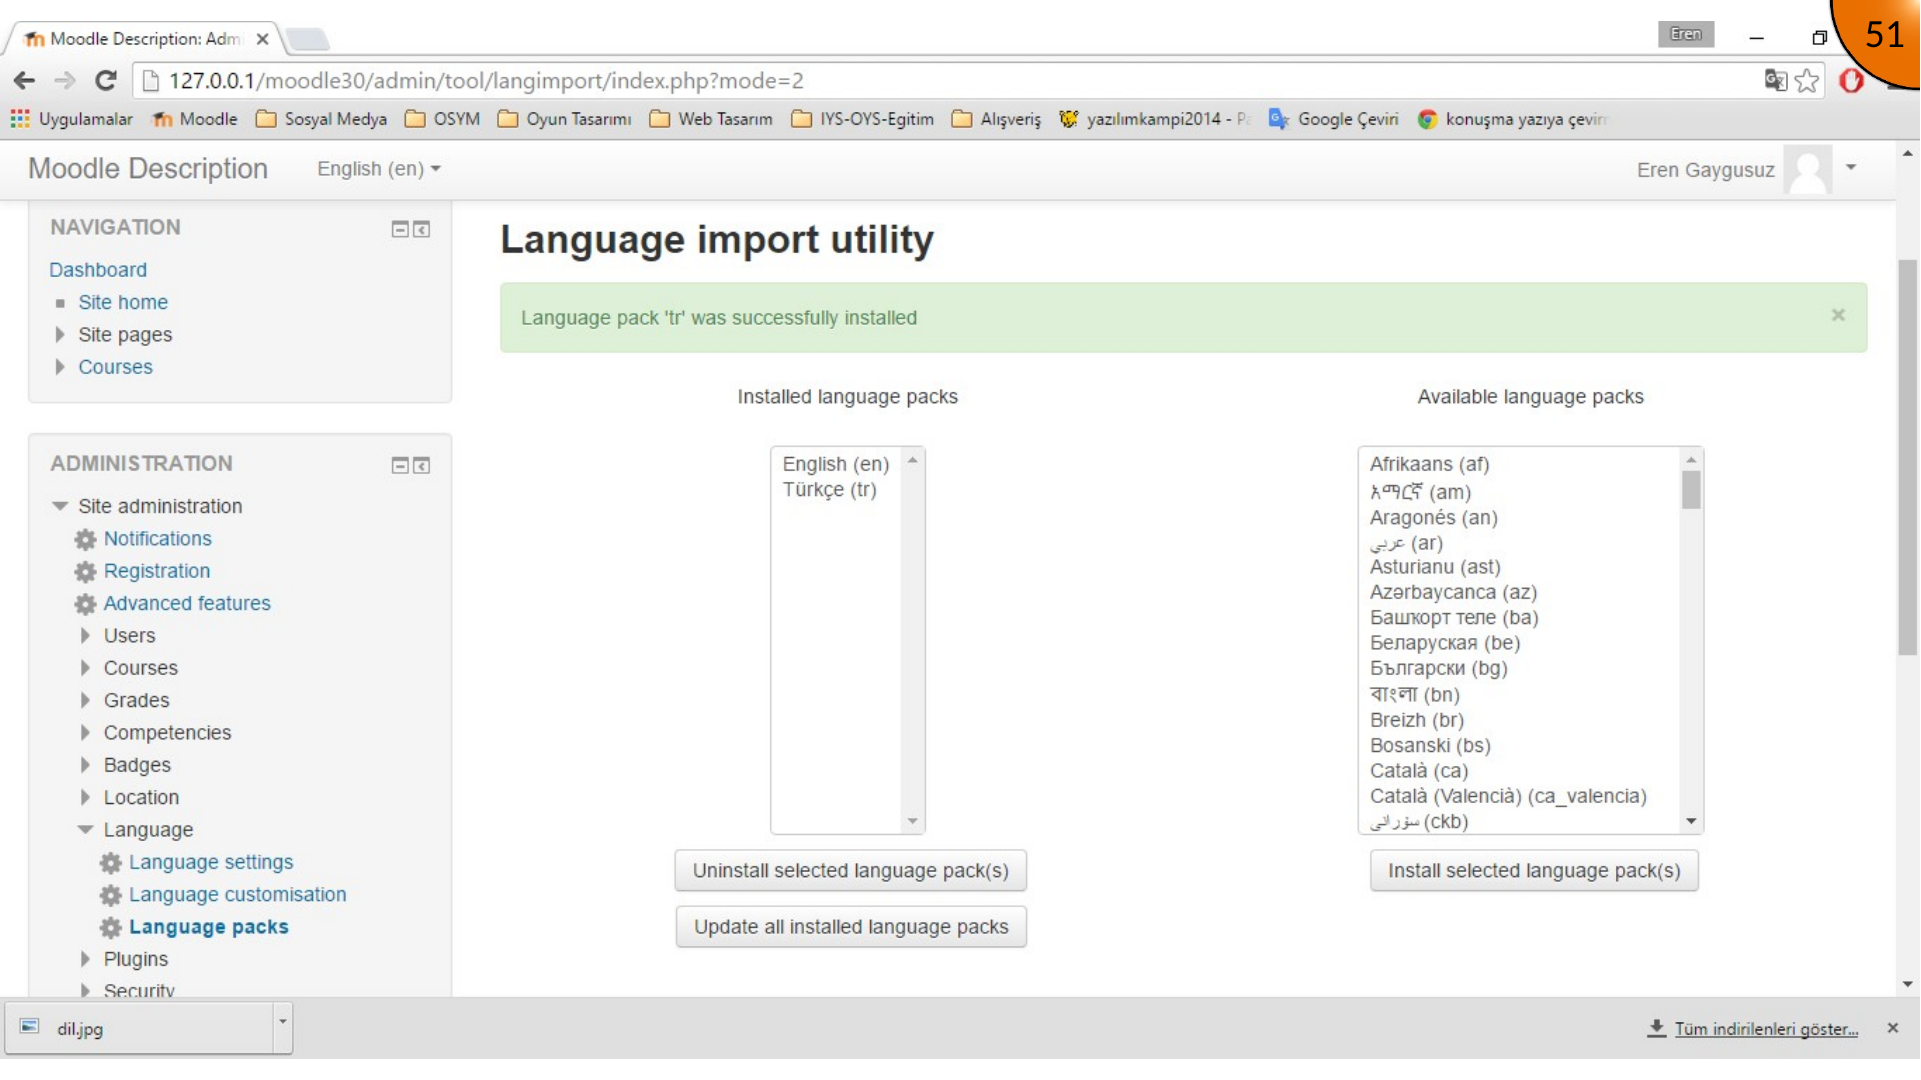1921x1080 pixels.
Task: Close the Moodle Description browser tab
Action: pyautogui.click(x=262, y=39)
